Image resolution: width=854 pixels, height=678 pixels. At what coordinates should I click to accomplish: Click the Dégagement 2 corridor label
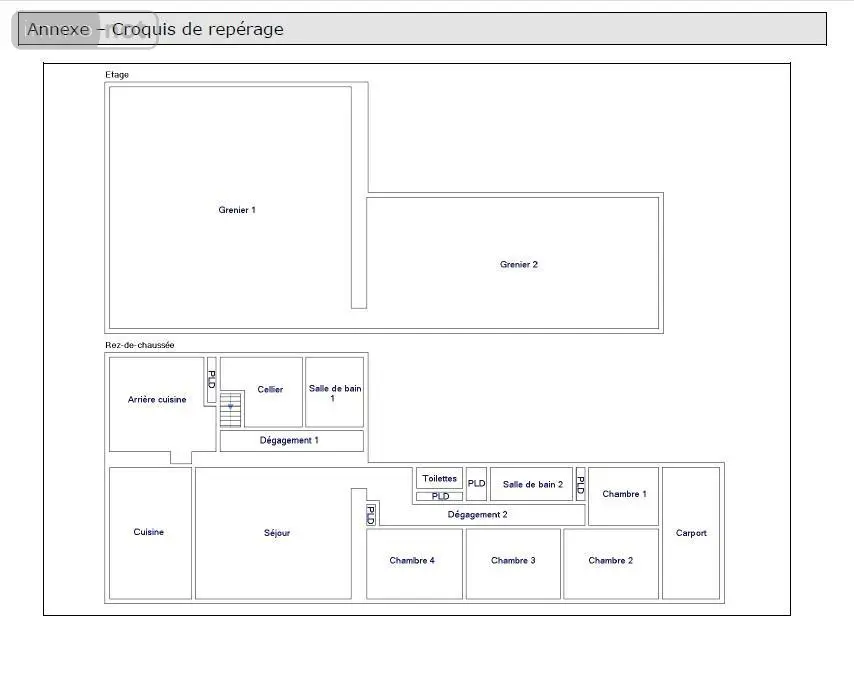[478, 515]
